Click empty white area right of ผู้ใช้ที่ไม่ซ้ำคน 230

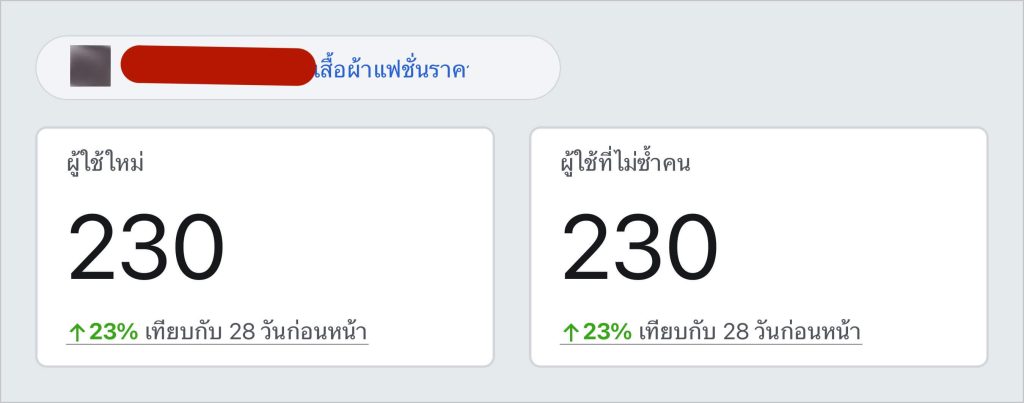coord(852,248)
